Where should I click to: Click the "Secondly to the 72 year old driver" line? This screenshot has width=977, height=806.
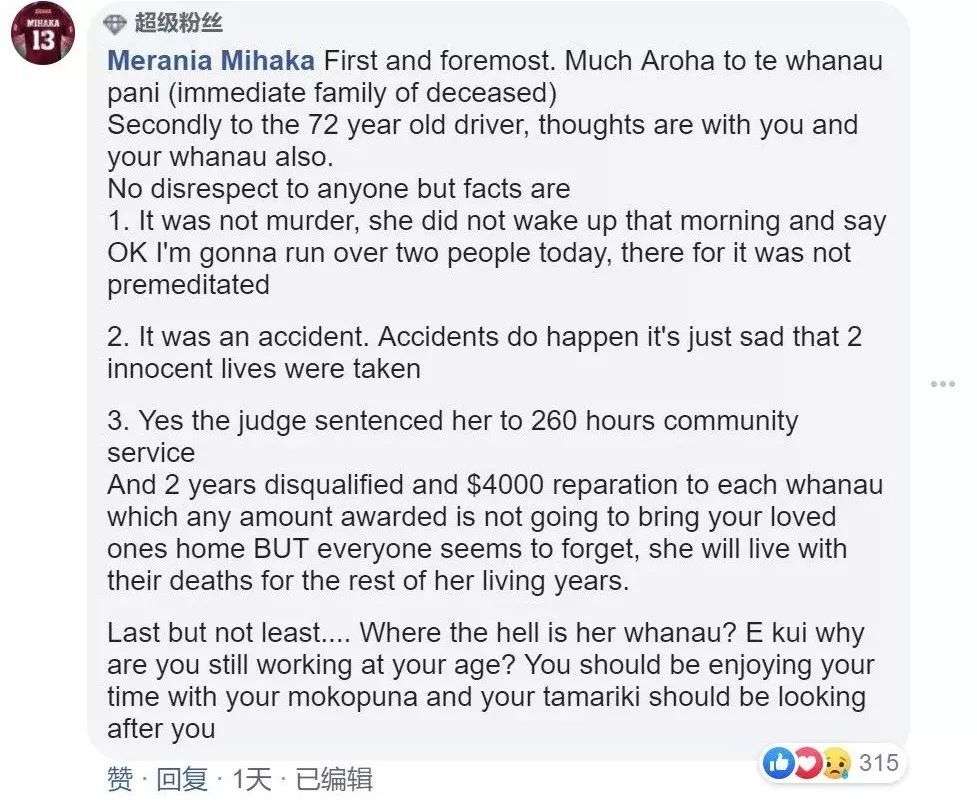tap(482, 126)
